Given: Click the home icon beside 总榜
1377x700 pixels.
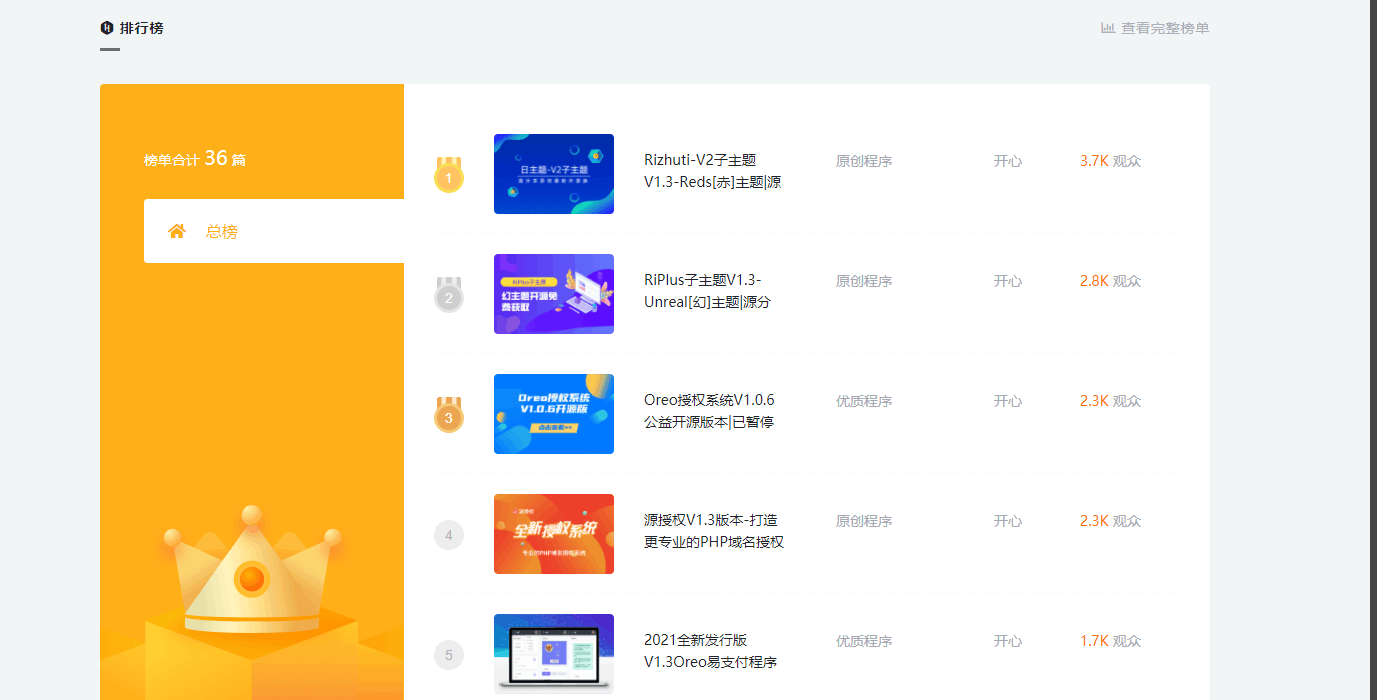Looking at the screenshot, I should click(x=177, y=231).
